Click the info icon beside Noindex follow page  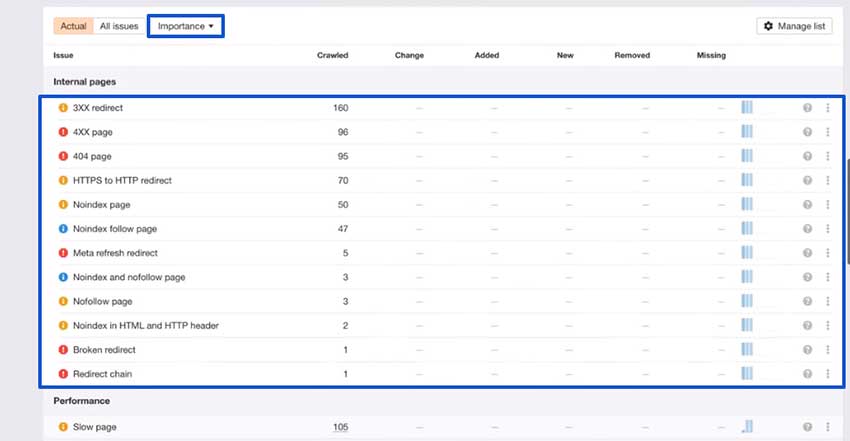[63, 229]
